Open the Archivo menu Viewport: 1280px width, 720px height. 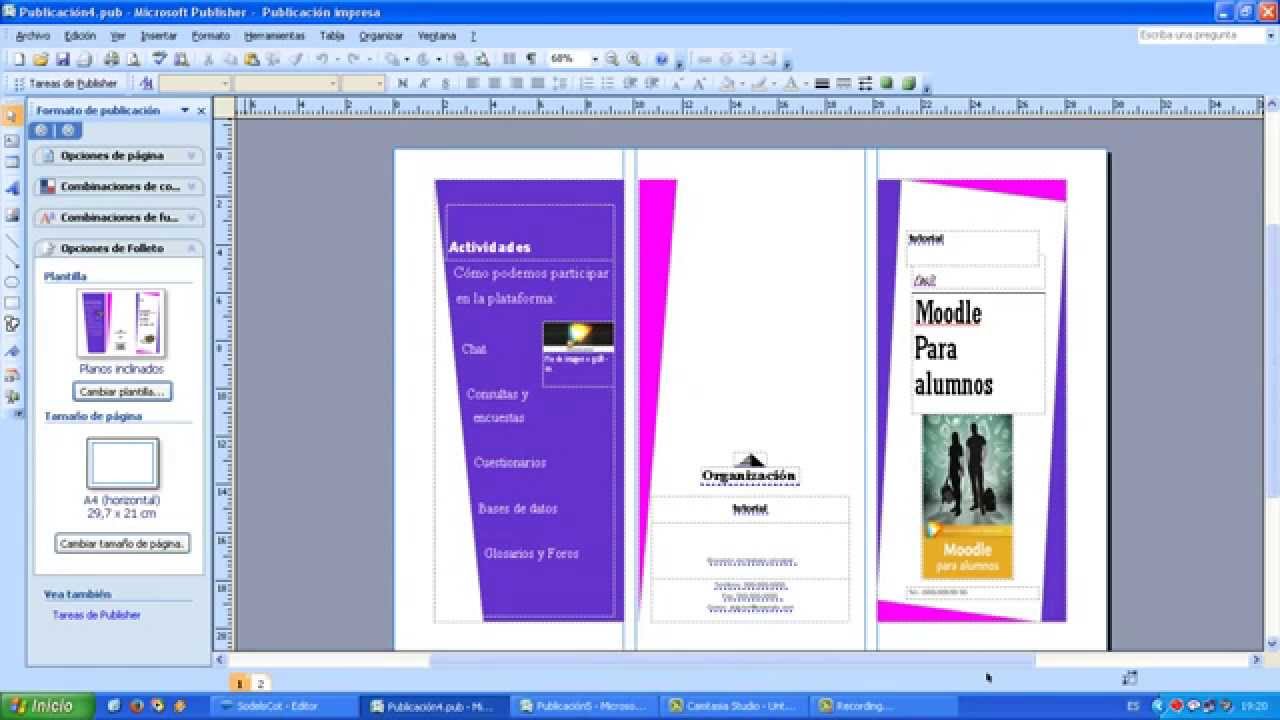[33, 36]
